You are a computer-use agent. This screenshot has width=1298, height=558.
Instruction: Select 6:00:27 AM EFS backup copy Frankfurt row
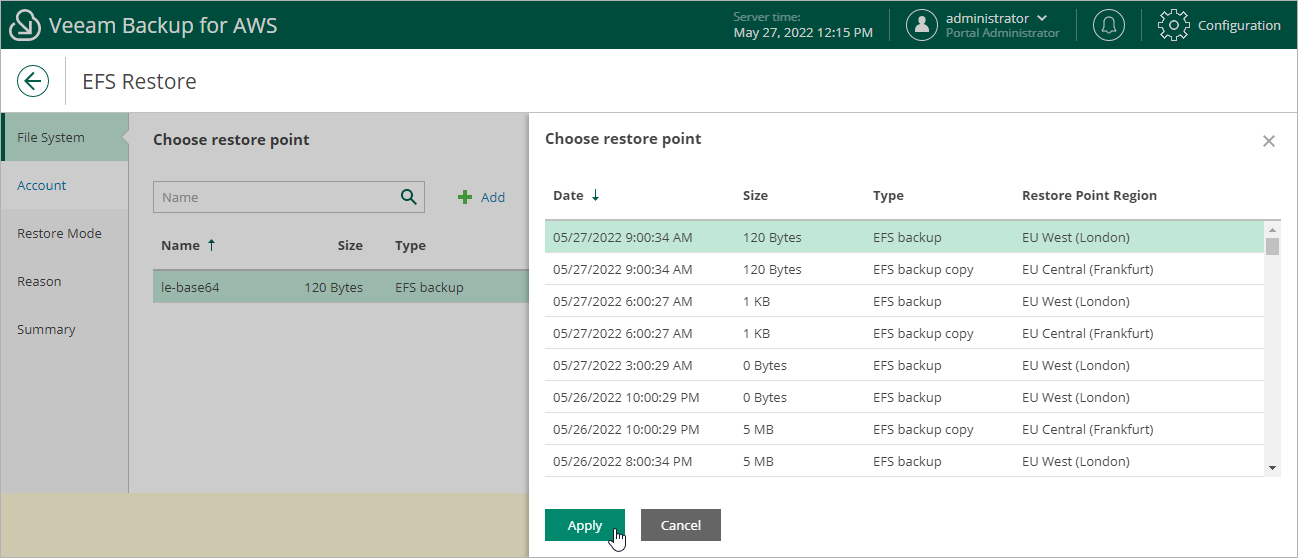905,333
